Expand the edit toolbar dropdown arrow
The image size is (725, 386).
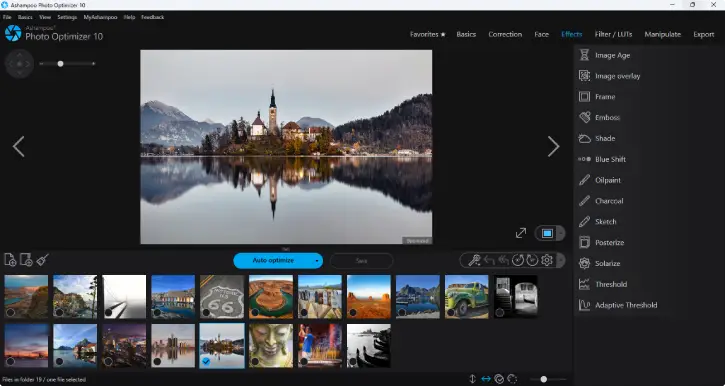(560, 260)
